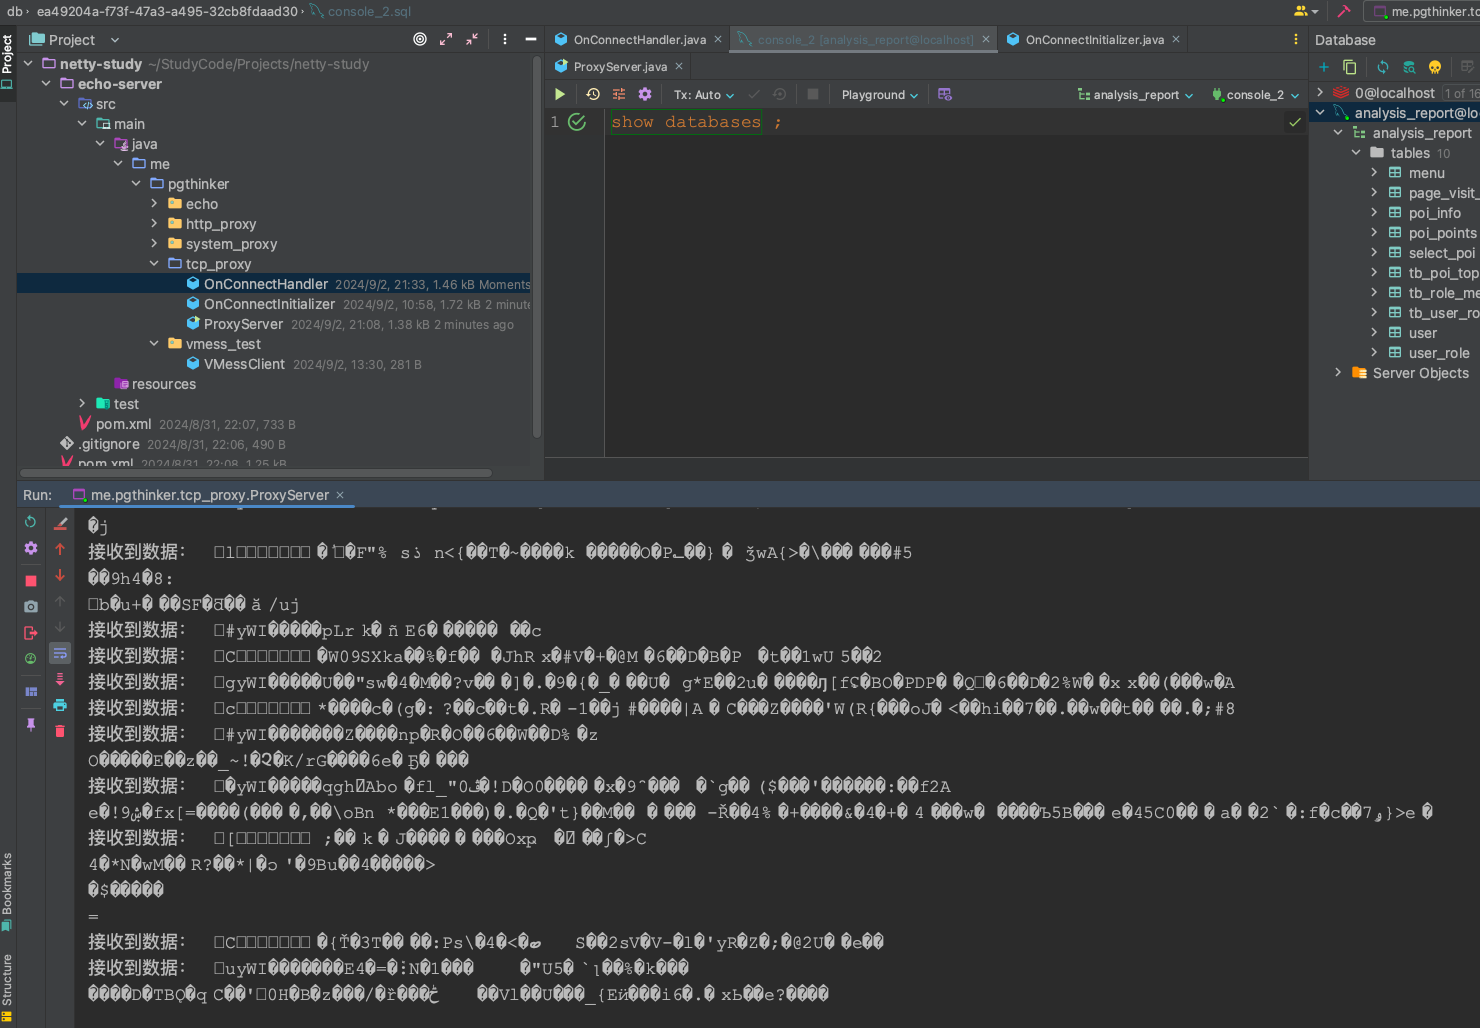Collapse the tables folder in Database tree

tap(1356, 153)
